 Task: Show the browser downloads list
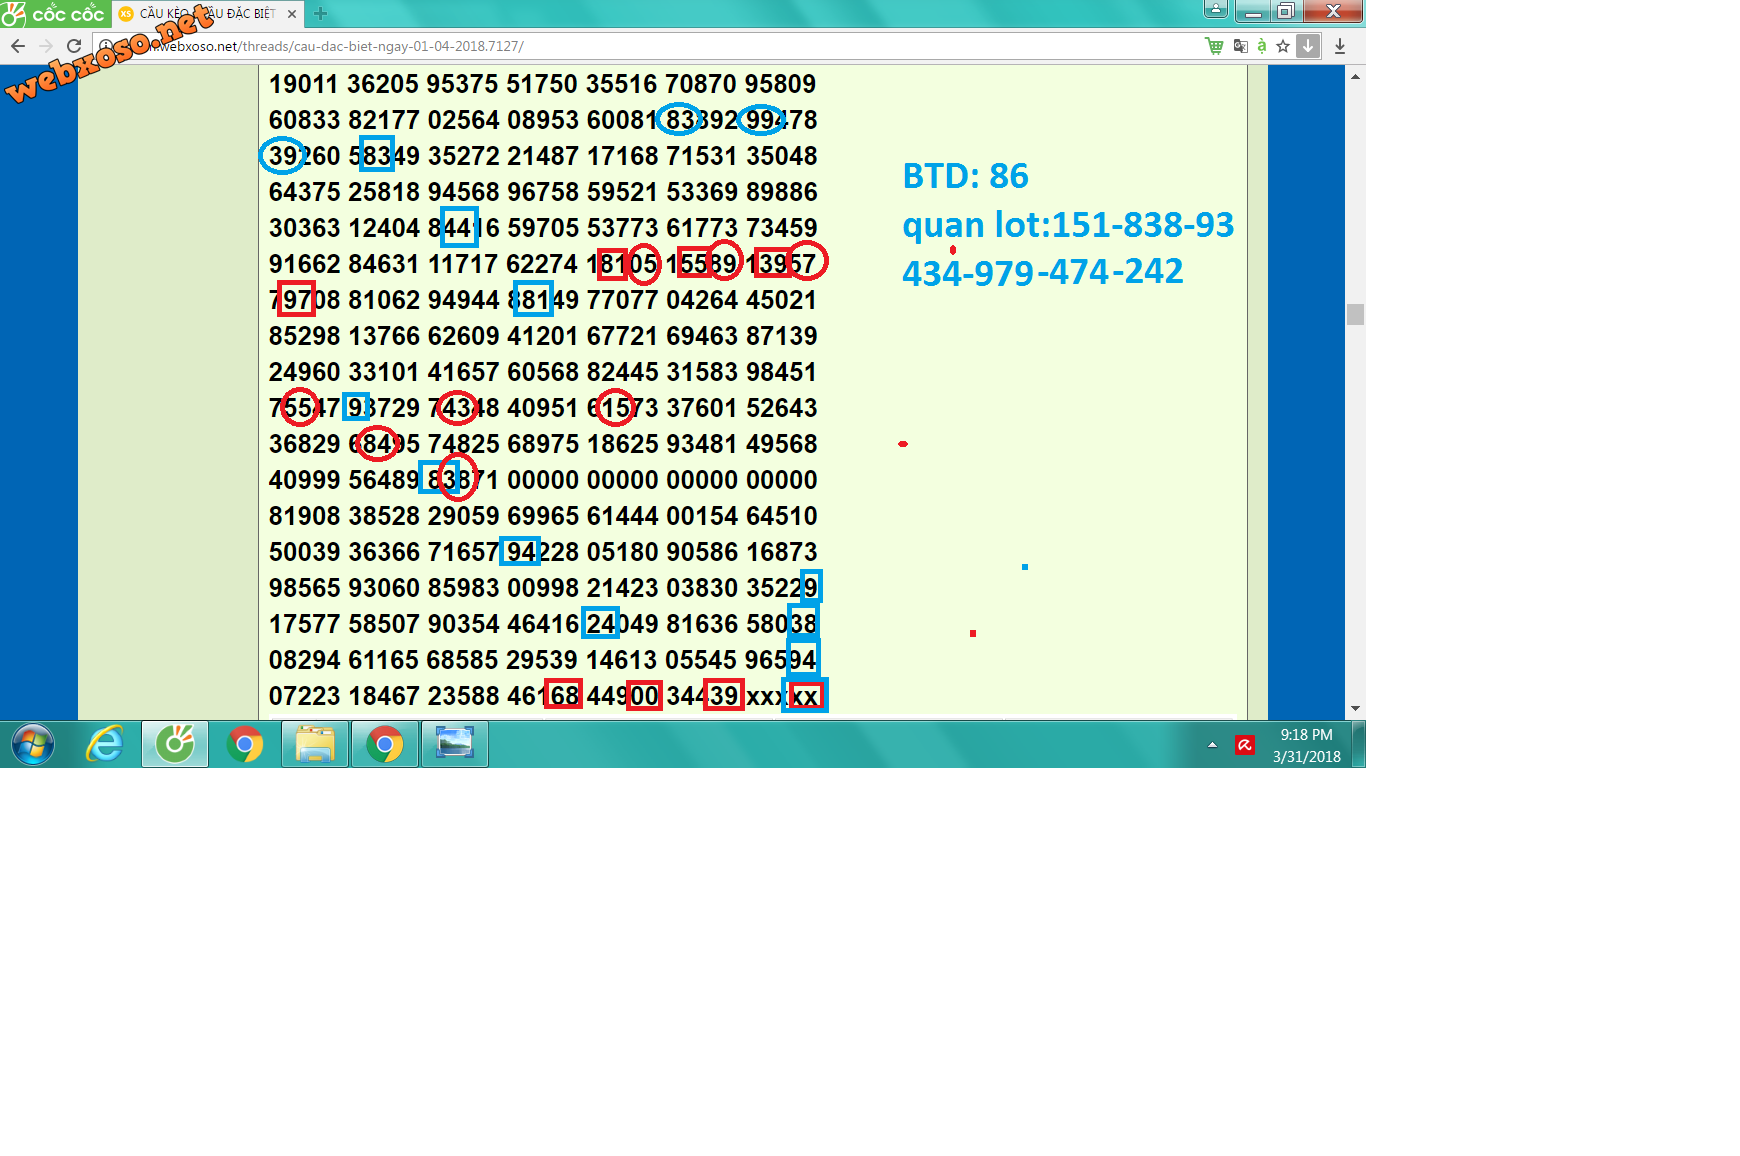[1340, 46]
